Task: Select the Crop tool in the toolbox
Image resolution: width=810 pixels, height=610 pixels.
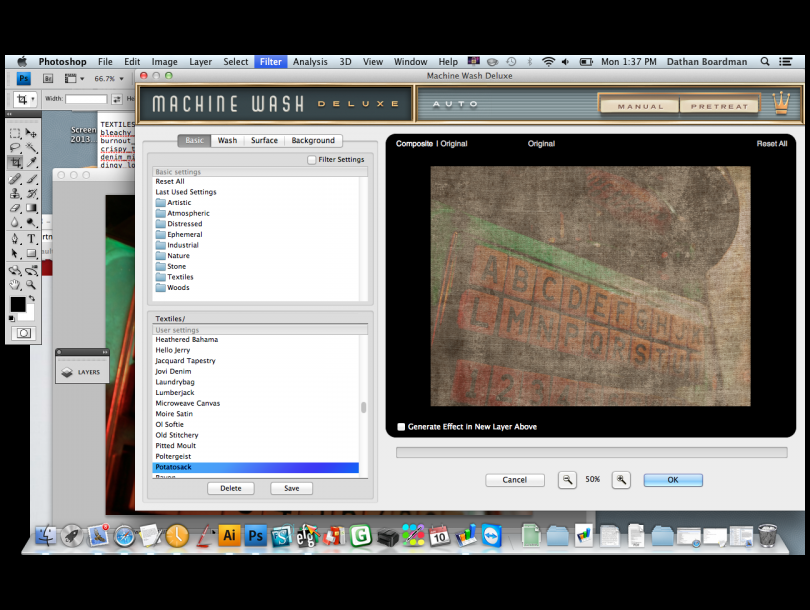Action: (x=15, y=163)
